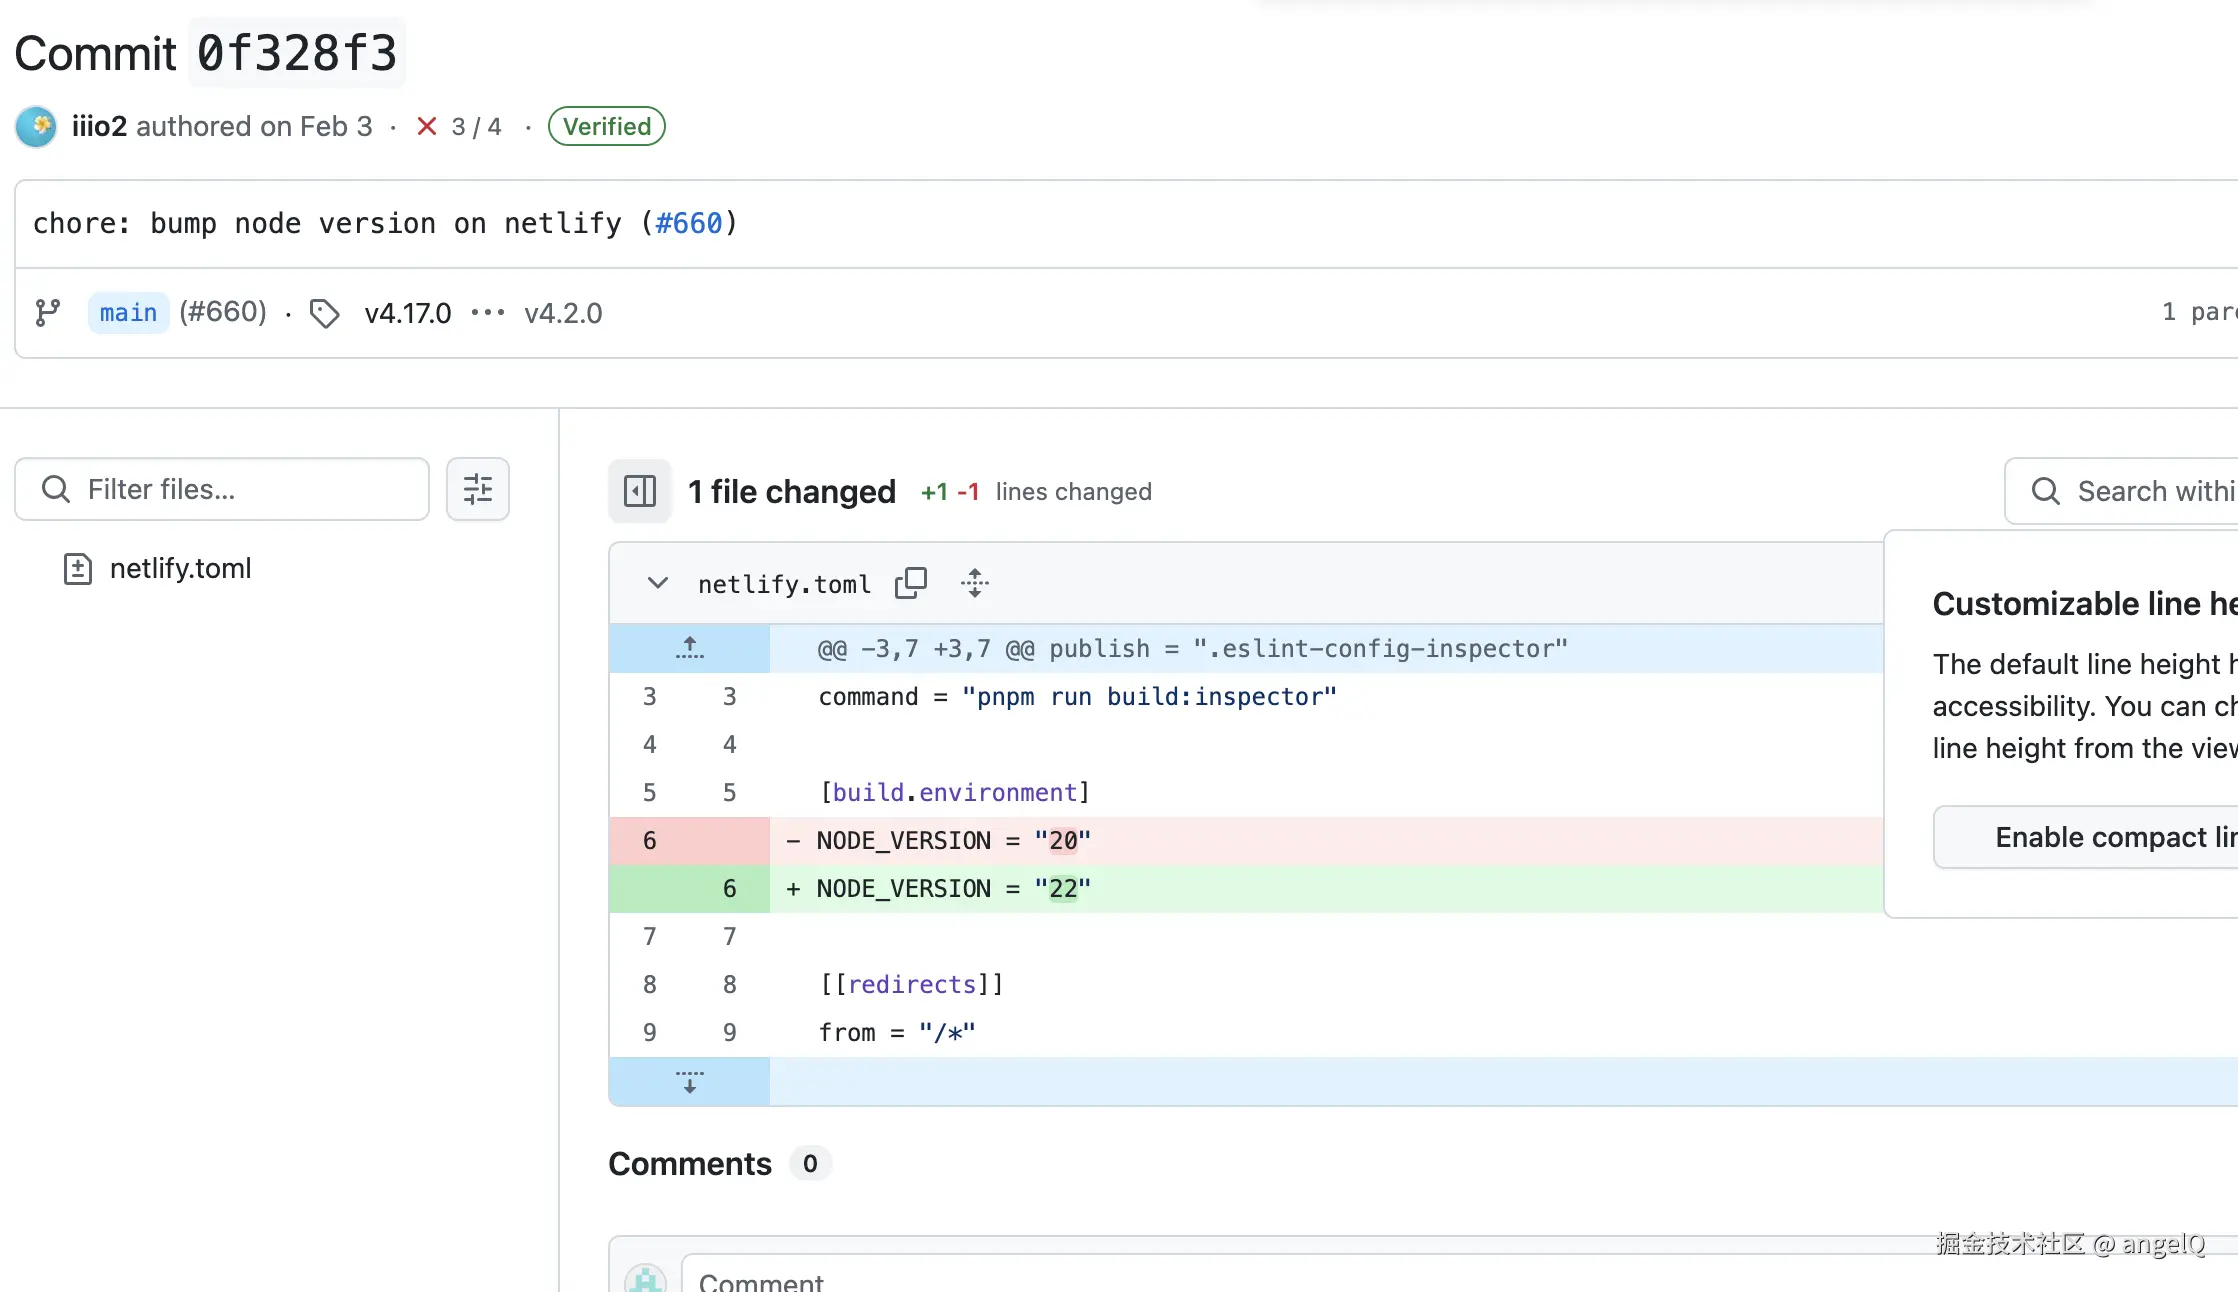
Task: Open failed checks status X icon
Action: tap(427, 127)
